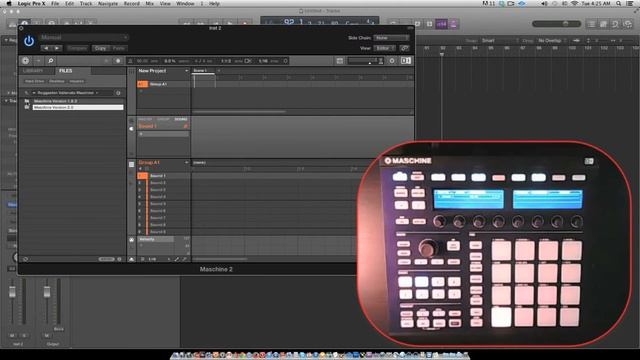Select the Maschine Version 2.0 file

tap(78, 107)
